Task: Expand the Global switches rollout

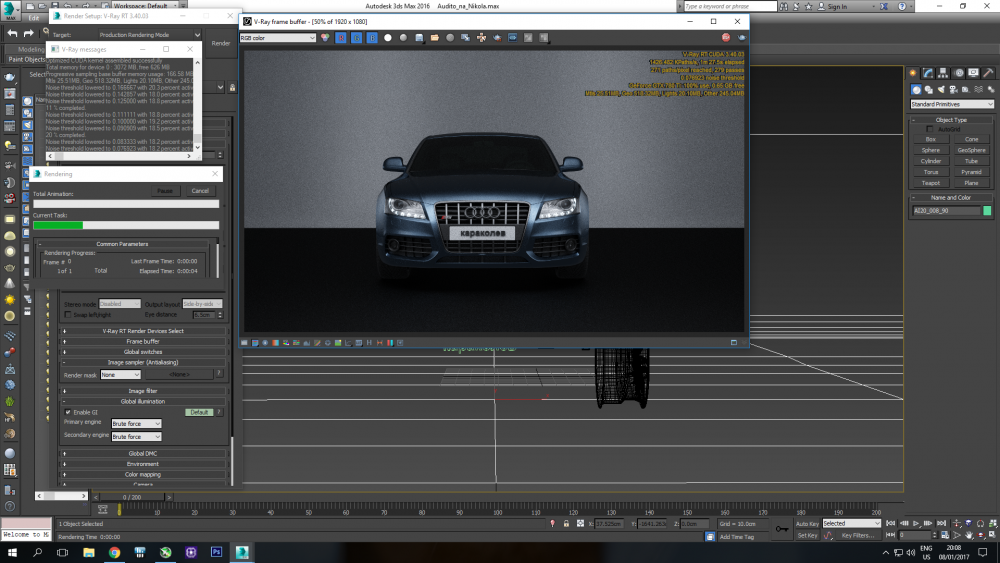Action: 143,352
